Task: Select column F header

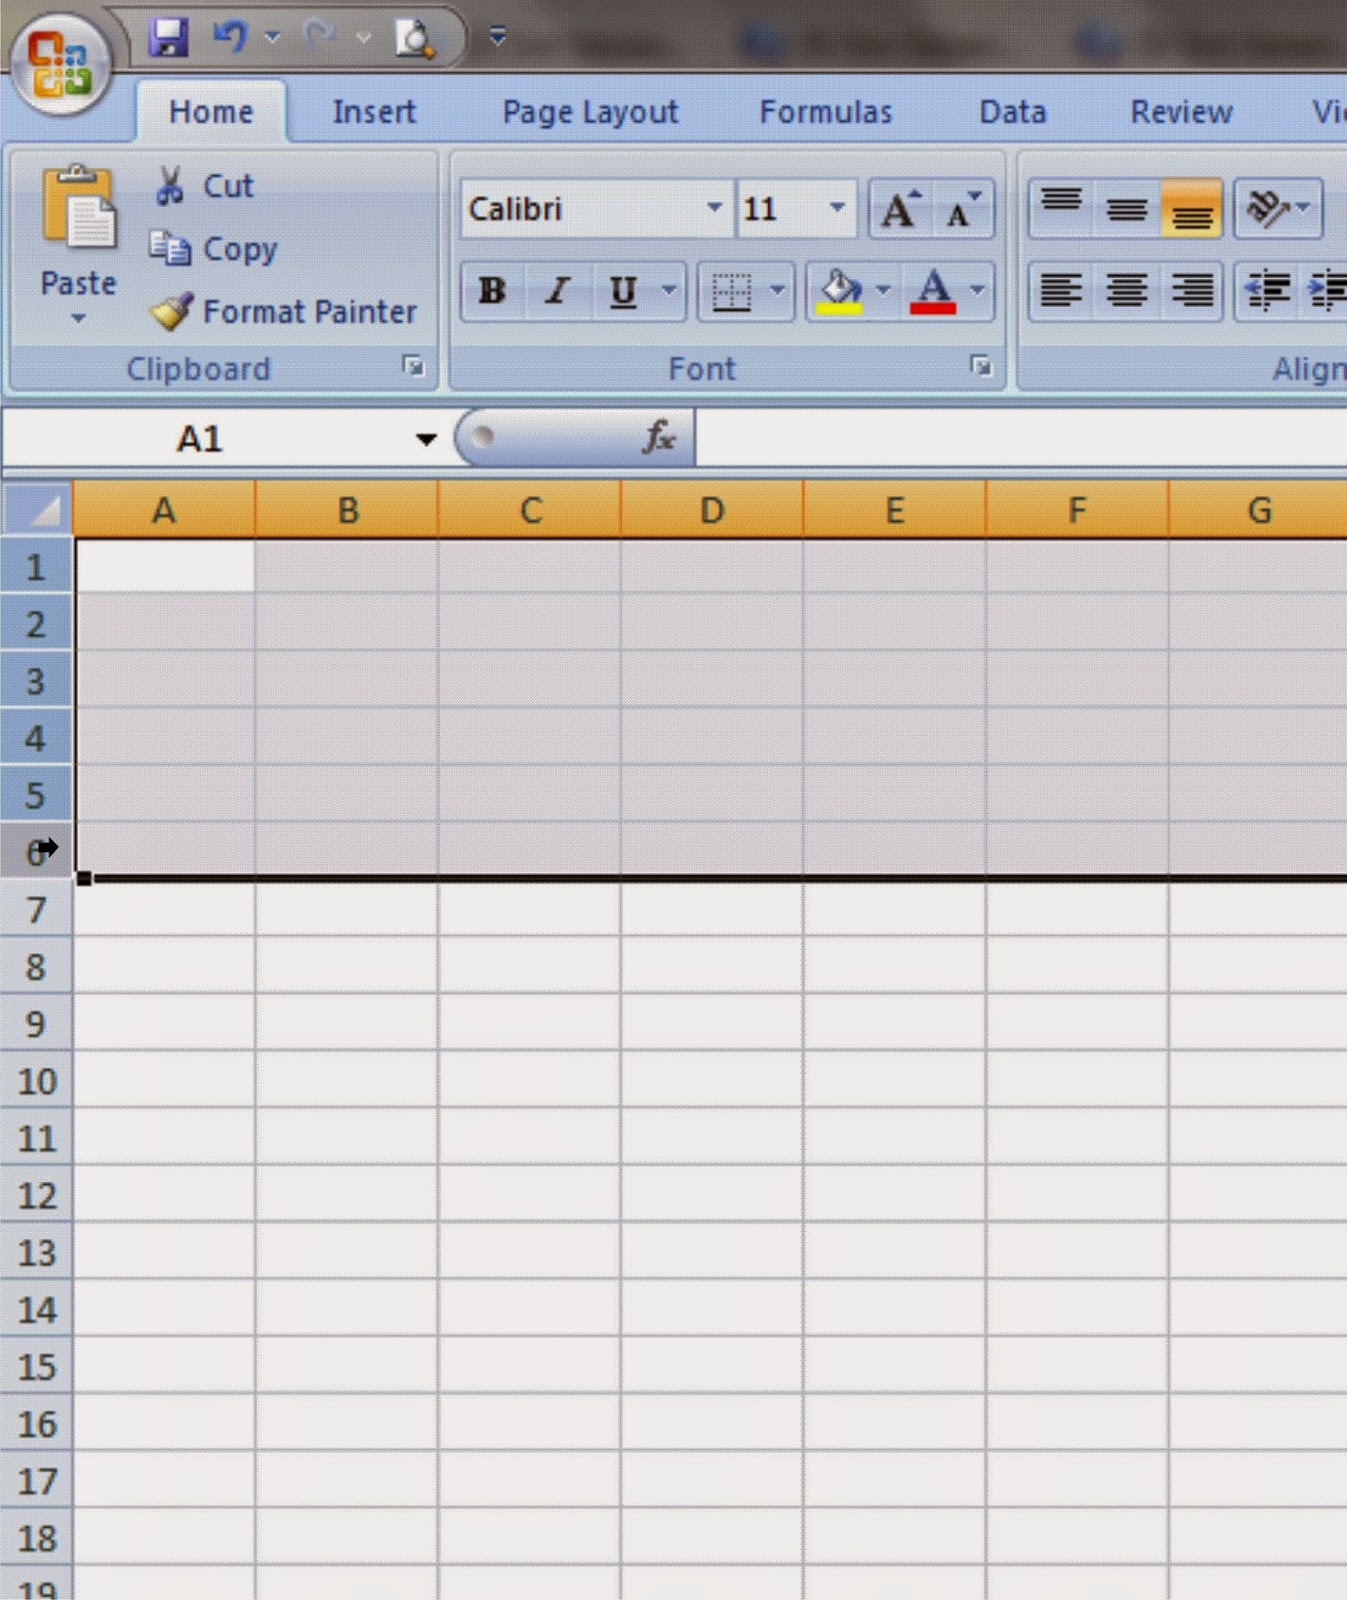Action: point(1077,510)
